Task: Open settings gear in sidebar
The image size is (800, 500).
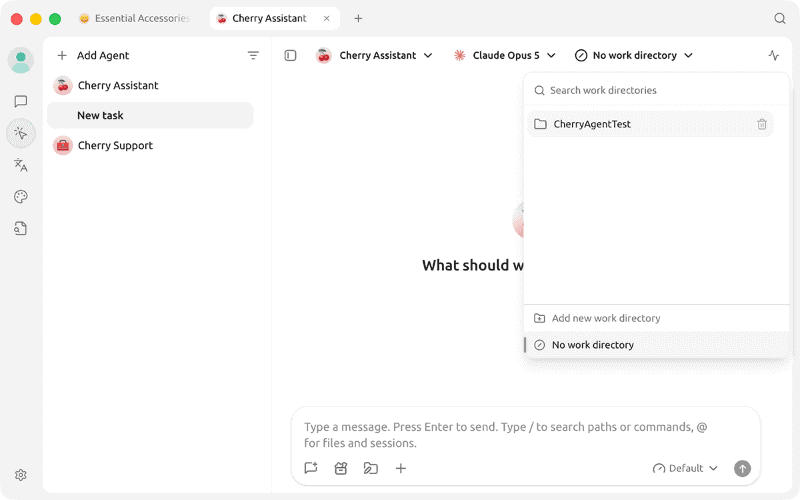Action: point(21,475)
